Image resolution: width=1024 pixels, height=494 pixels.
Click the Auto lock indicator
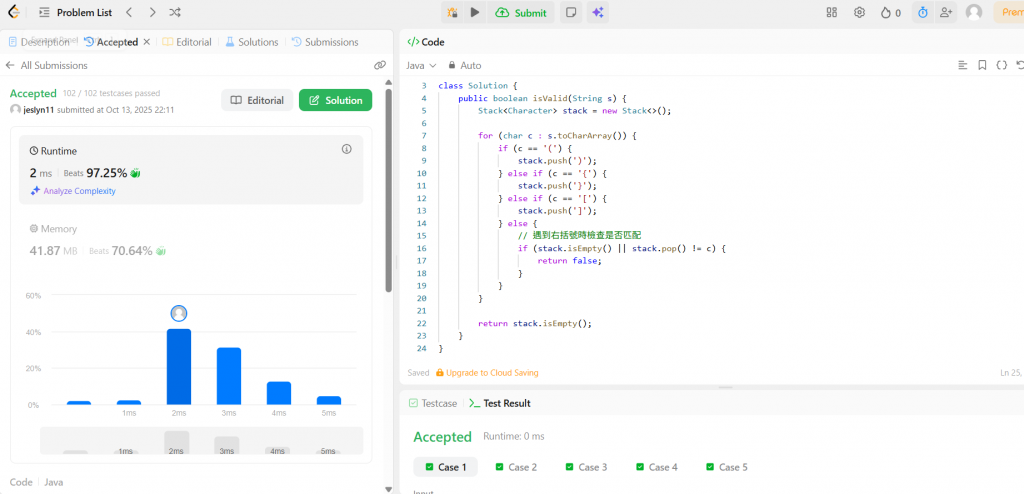[464, 65]
